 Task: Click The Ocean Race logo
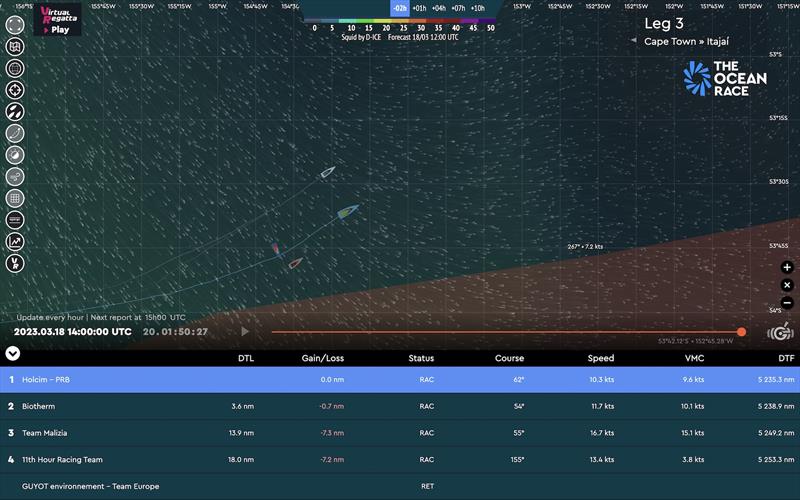725,79
